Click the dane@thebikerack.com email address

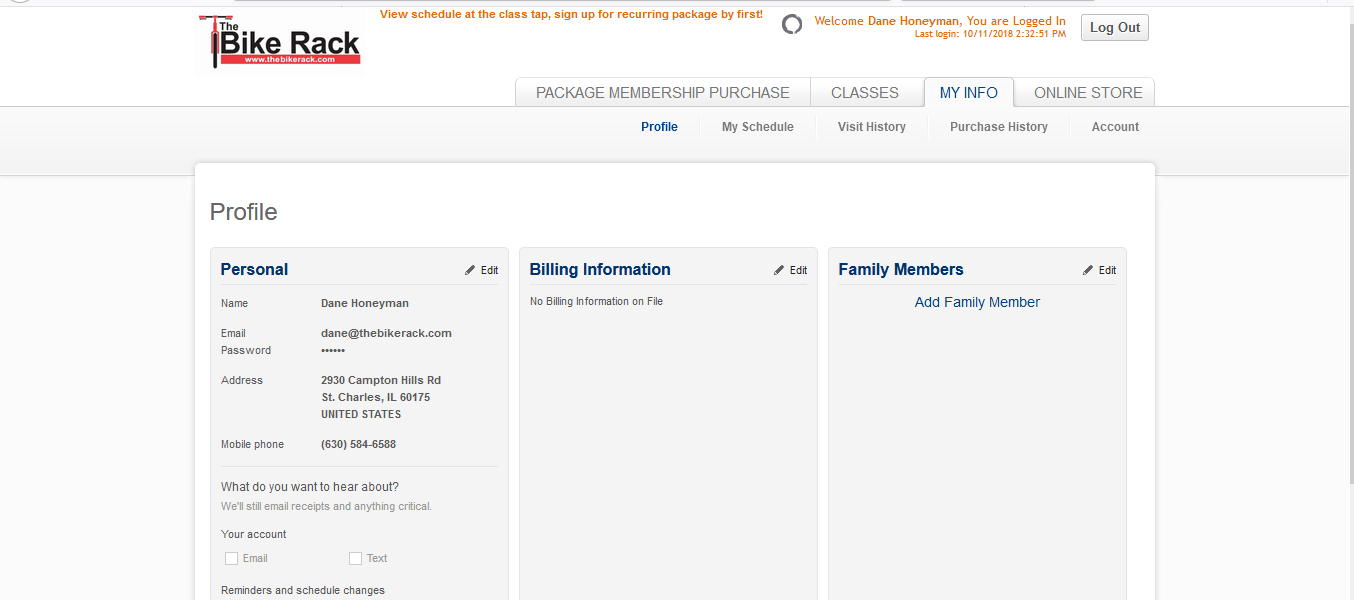coord(386,333)
